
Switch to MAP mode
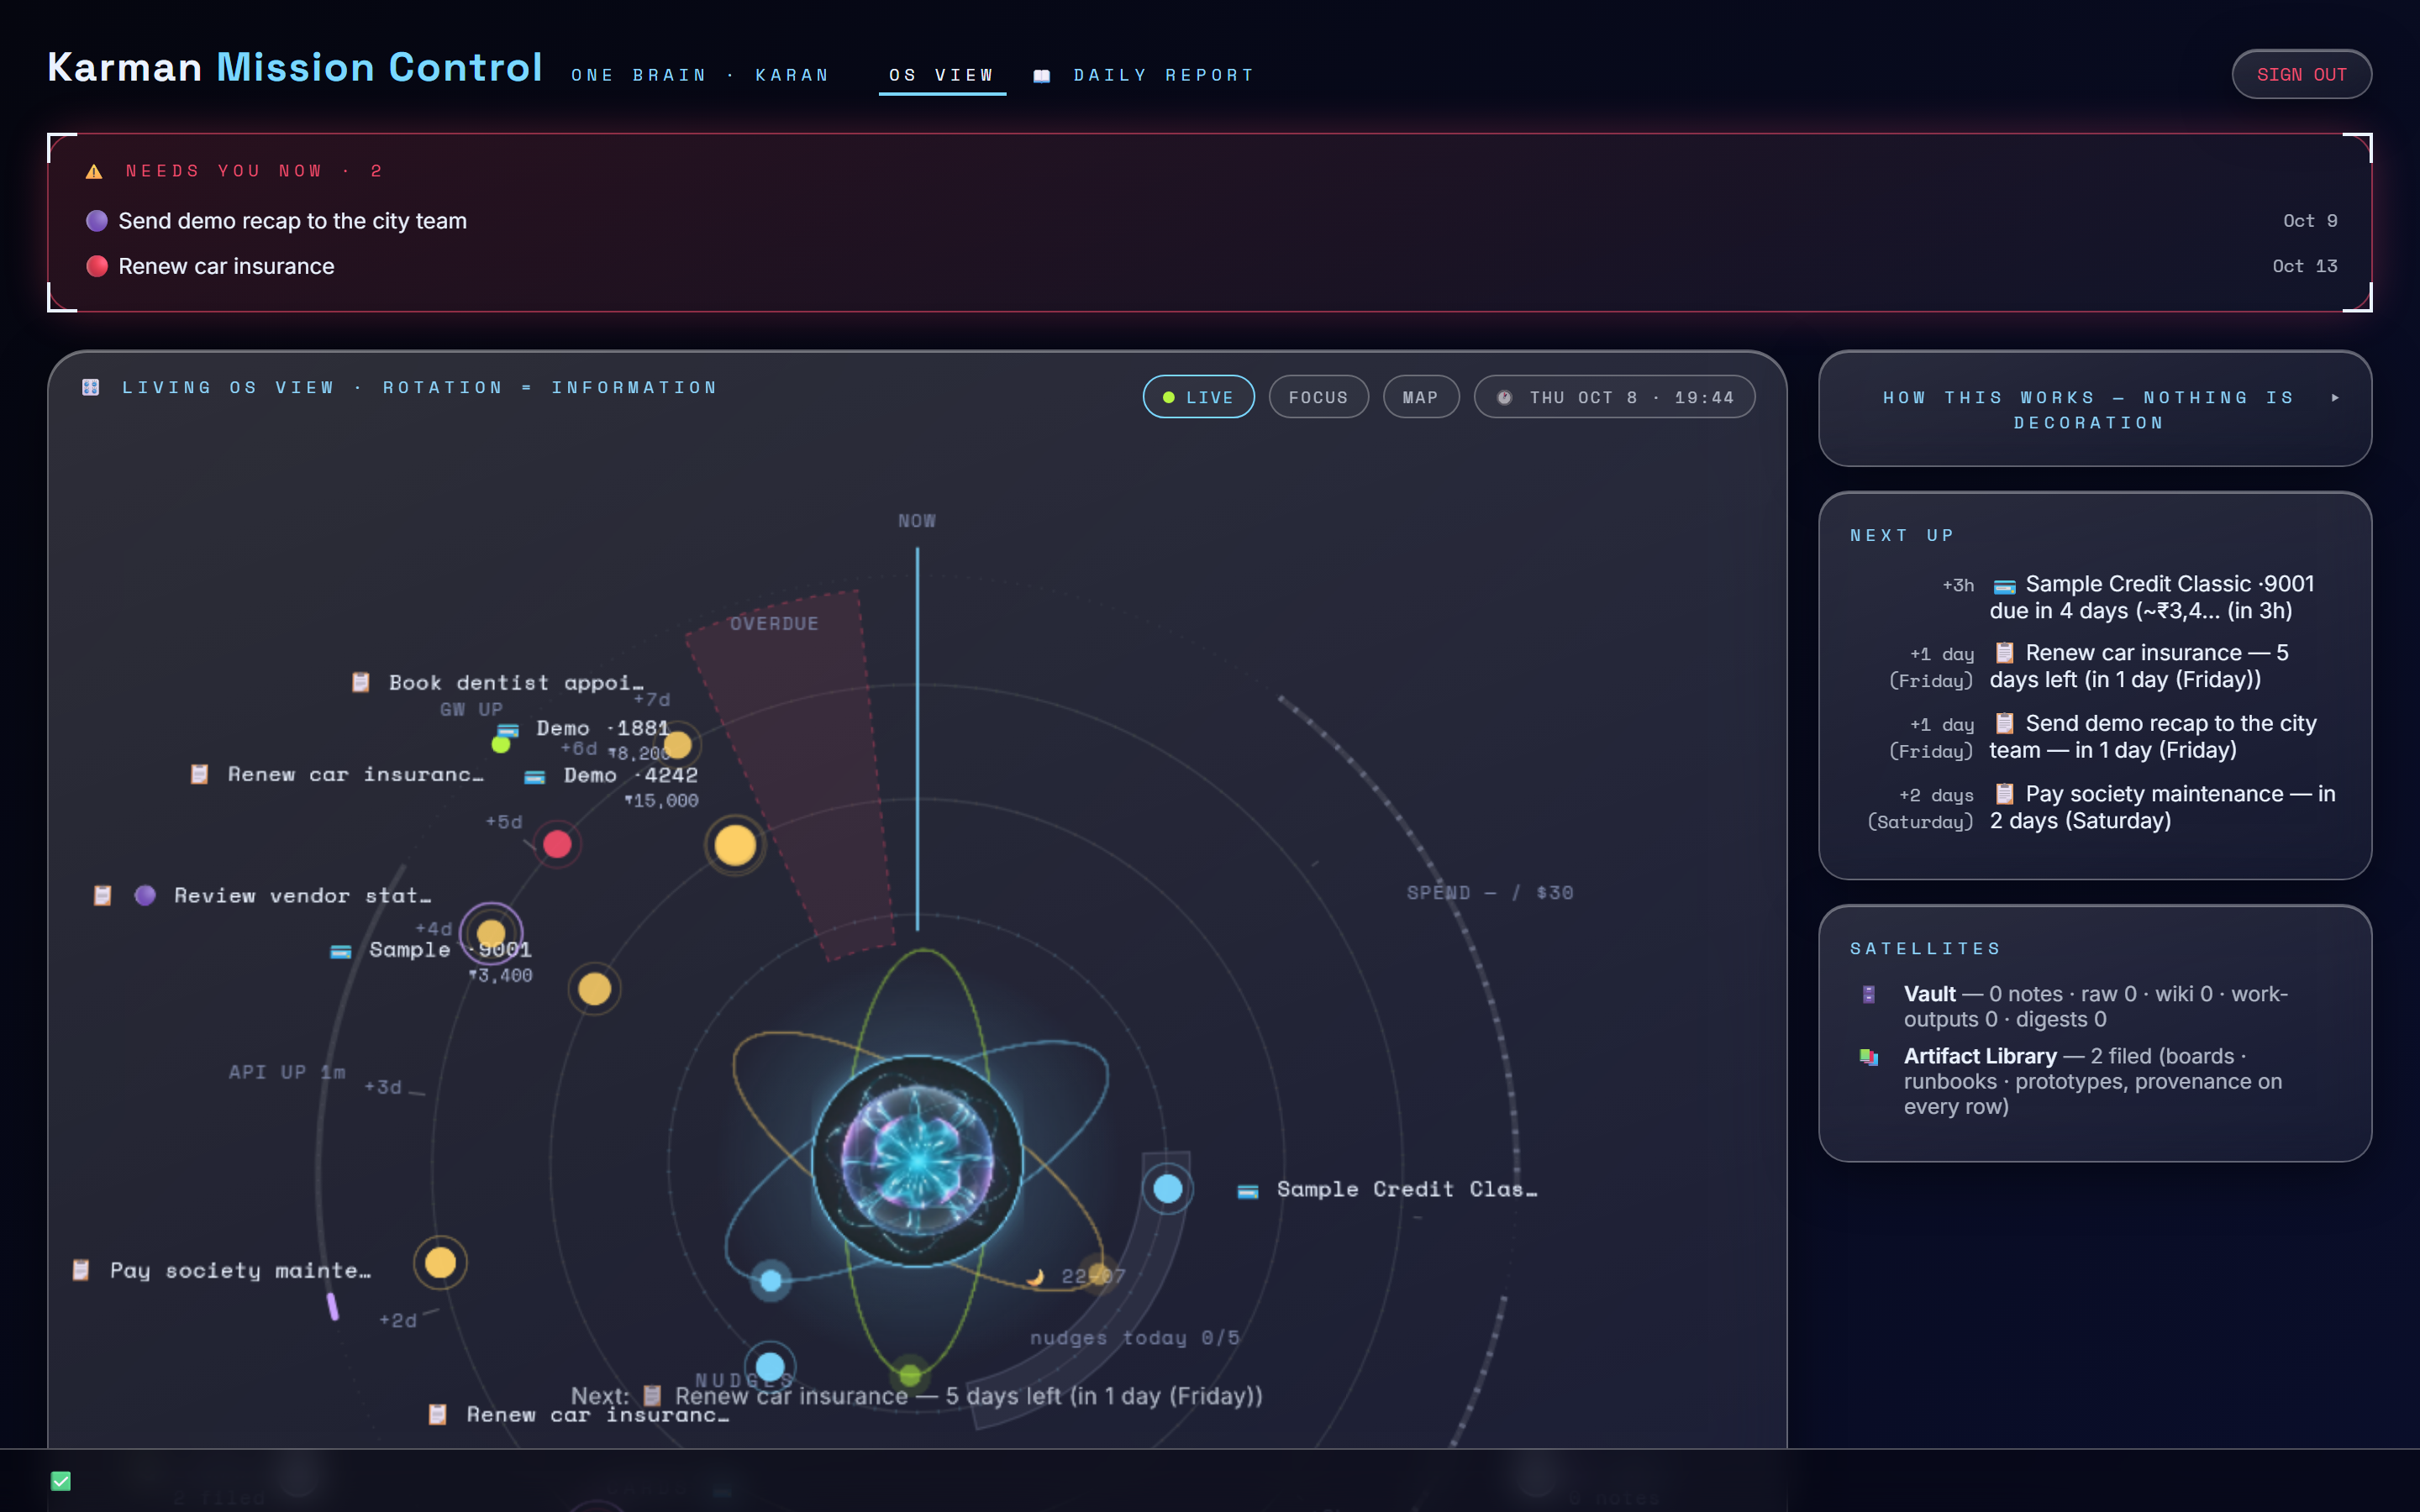(x=1420, y=397)
